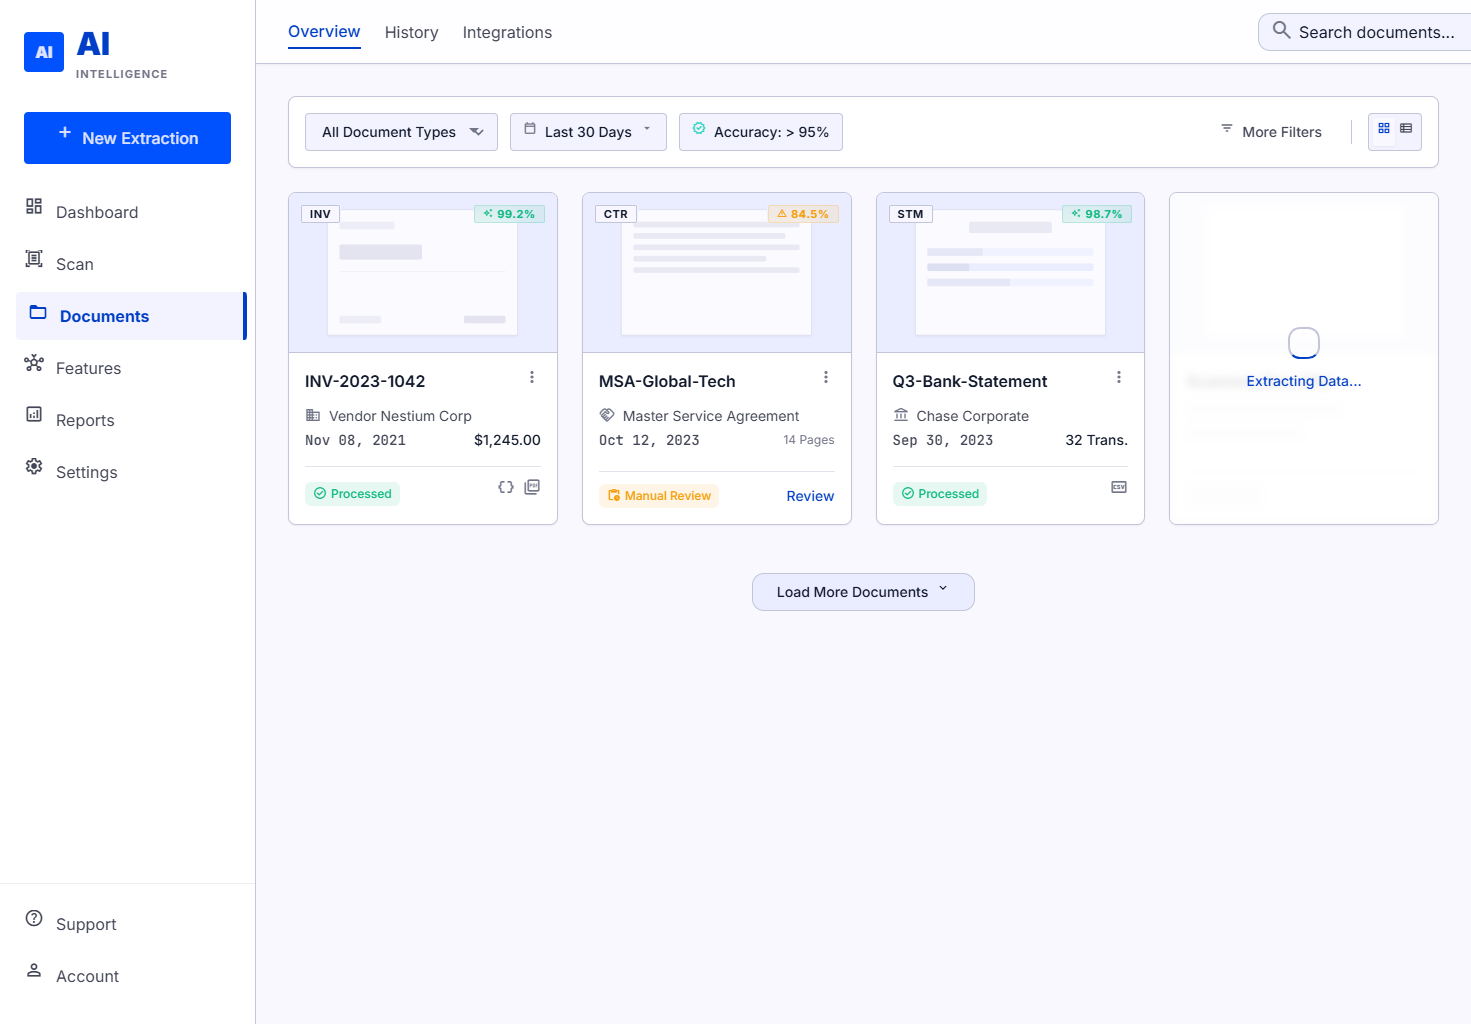
Task: Click the Manual Review status badge
Action: coord(659,496)
